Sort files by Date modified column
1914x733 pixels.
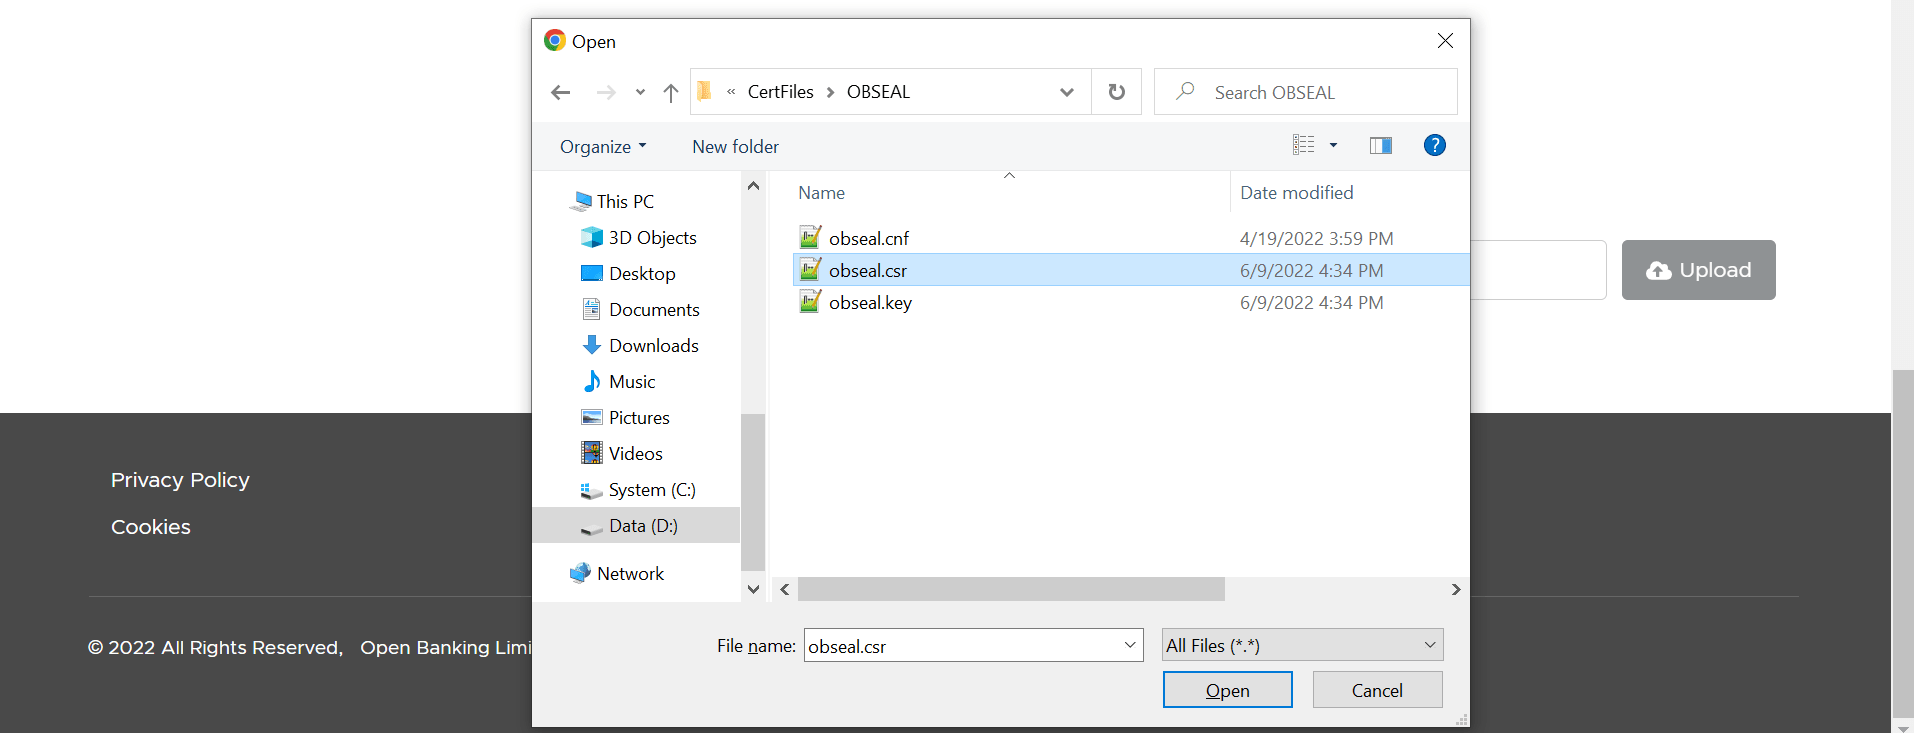point(1296,193)
